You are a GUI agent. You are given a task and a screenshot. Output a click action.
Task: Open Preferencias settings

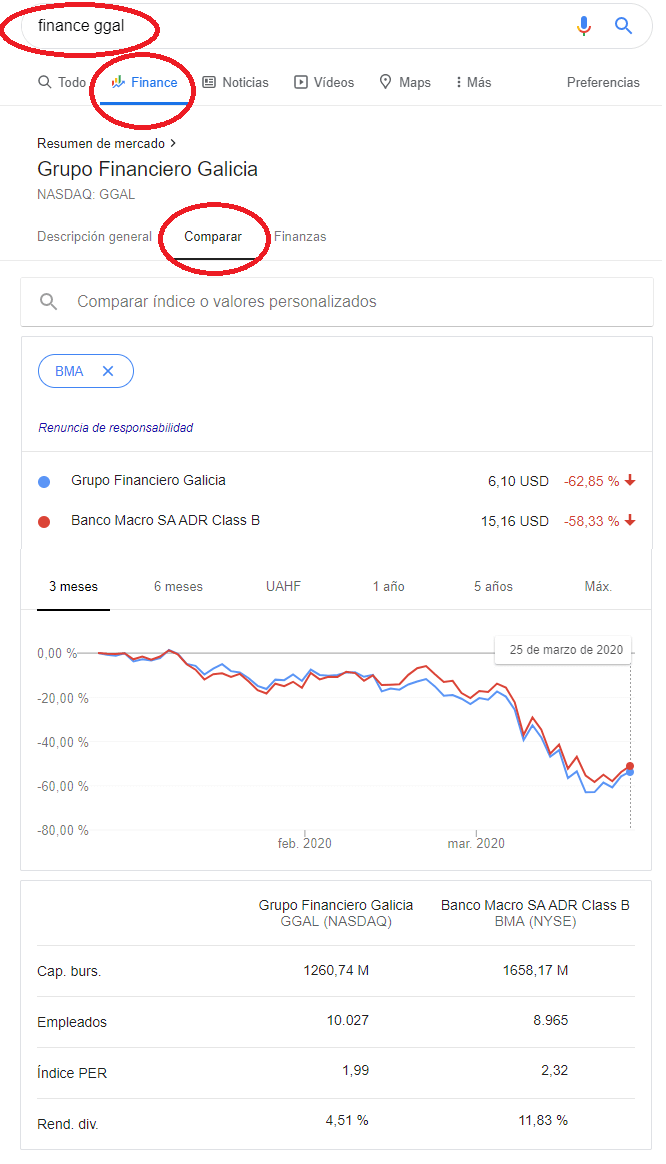pos(603,82)
